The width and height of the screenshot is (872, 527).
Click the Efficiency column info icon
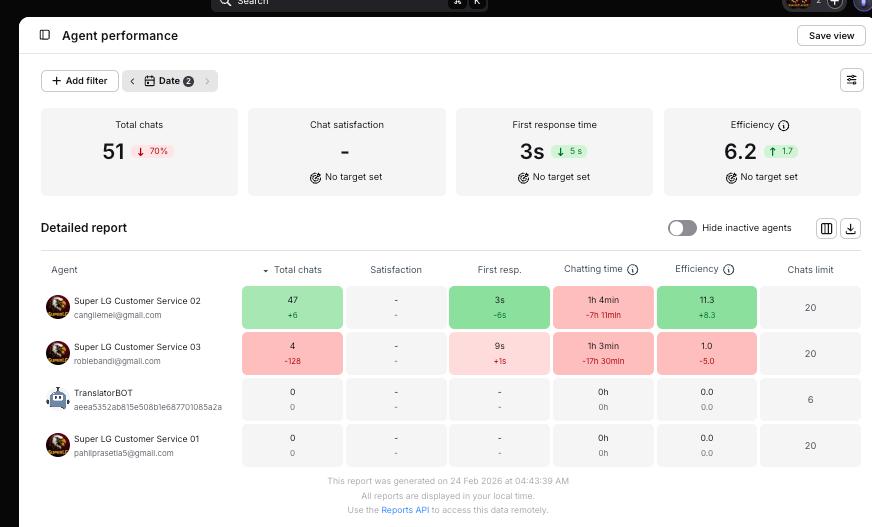pos(729,270)
